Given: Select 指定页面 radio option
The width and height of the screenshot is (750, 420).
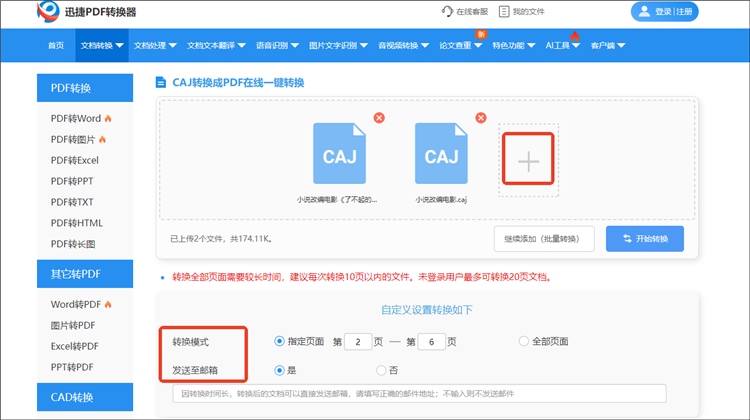Looking at the screenshot, I should 279,342.
